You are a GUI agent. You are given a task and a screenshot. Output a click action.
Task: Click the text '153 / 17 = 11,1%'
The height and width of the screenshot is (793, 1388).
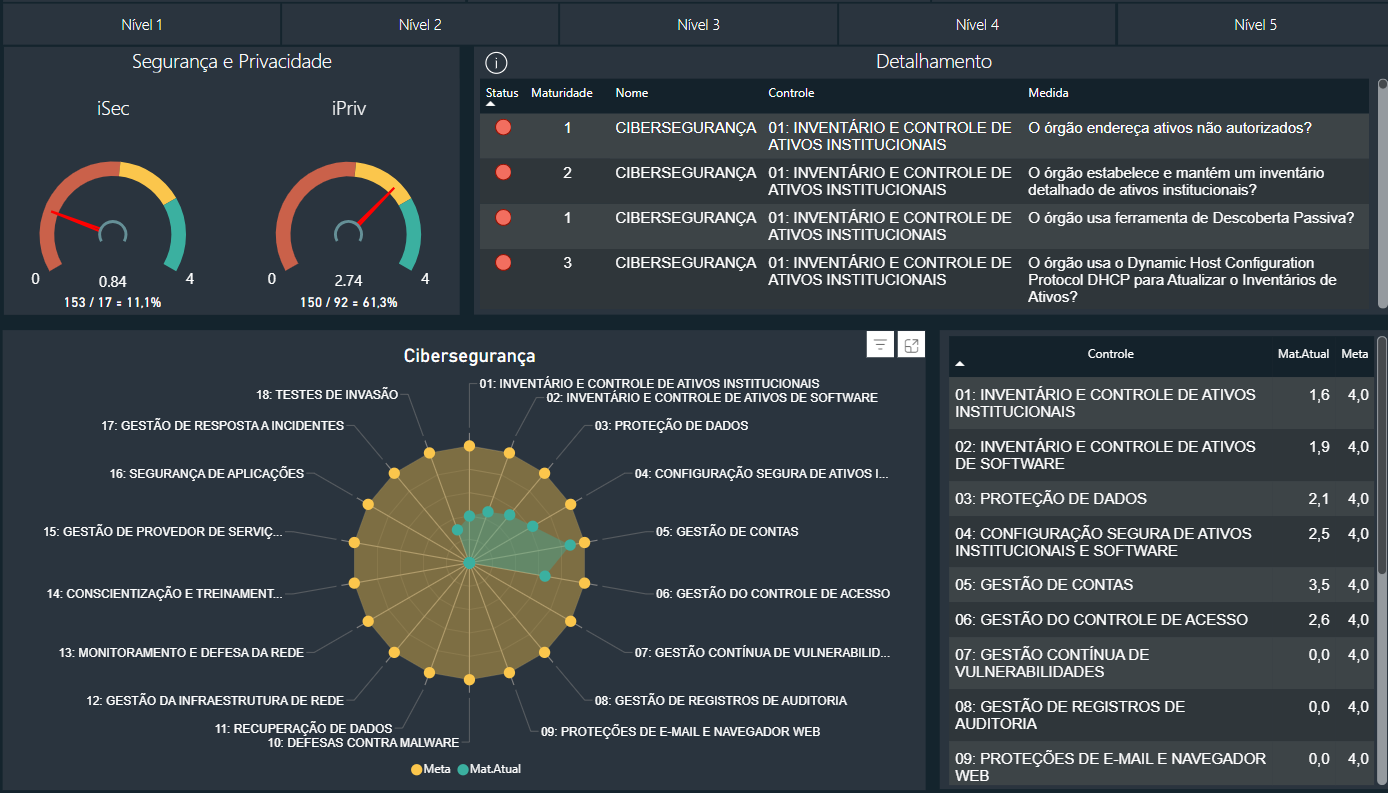(112, 302)
